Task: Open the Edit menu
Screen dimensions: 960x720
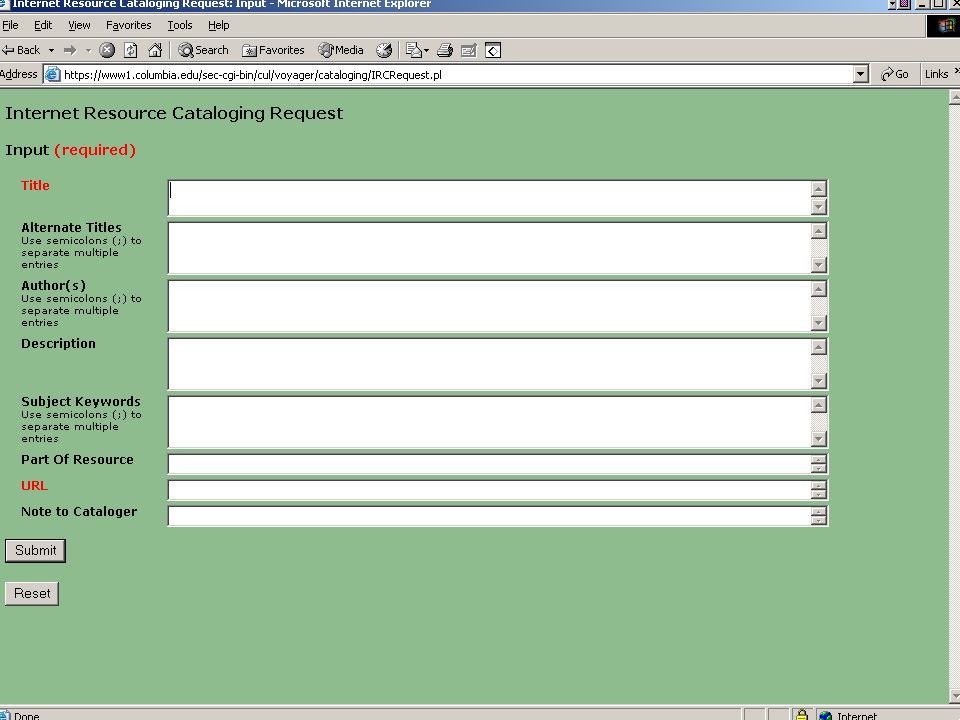Action: coord(43,25)
